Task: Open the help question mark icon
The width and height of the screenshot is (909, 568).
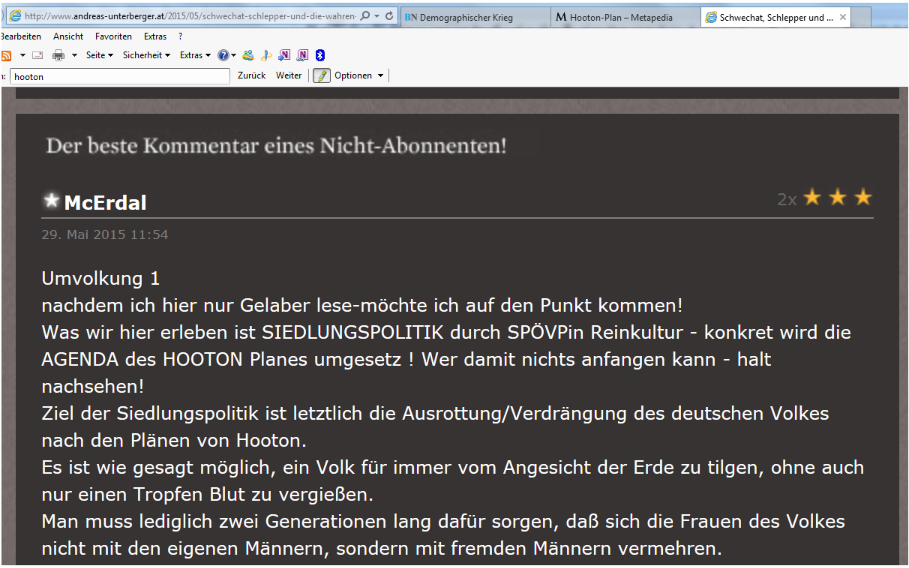Action: tap(223, 55)
